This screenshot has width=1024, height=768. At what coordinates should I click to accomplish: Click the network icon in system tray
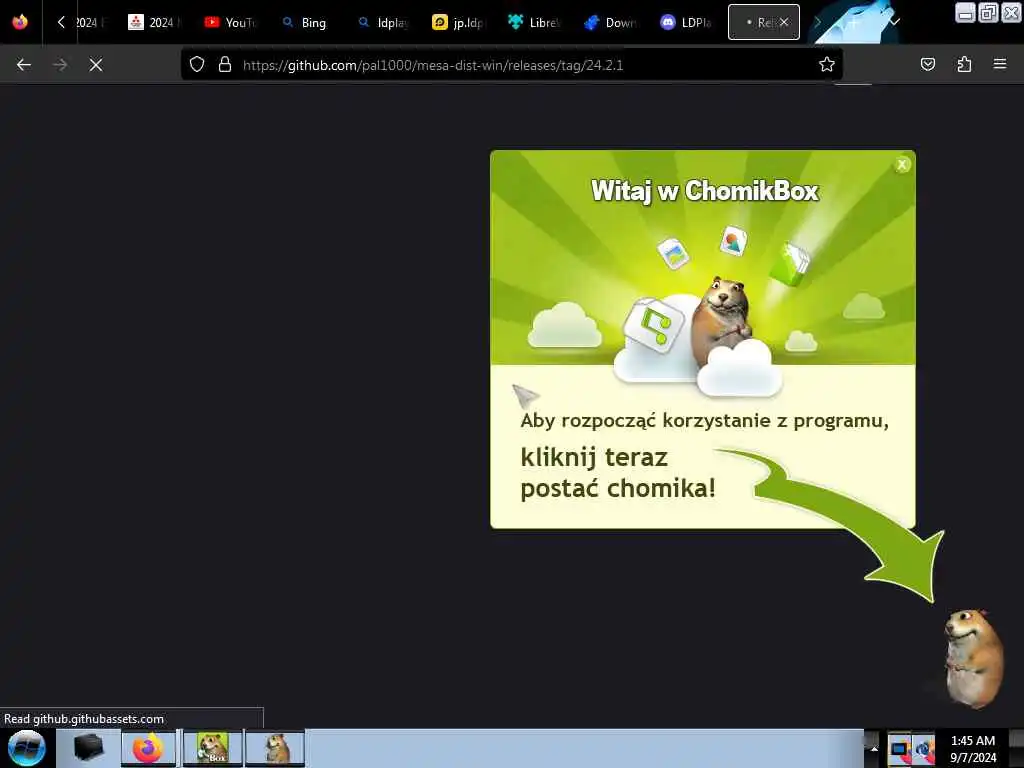[923, 748]
